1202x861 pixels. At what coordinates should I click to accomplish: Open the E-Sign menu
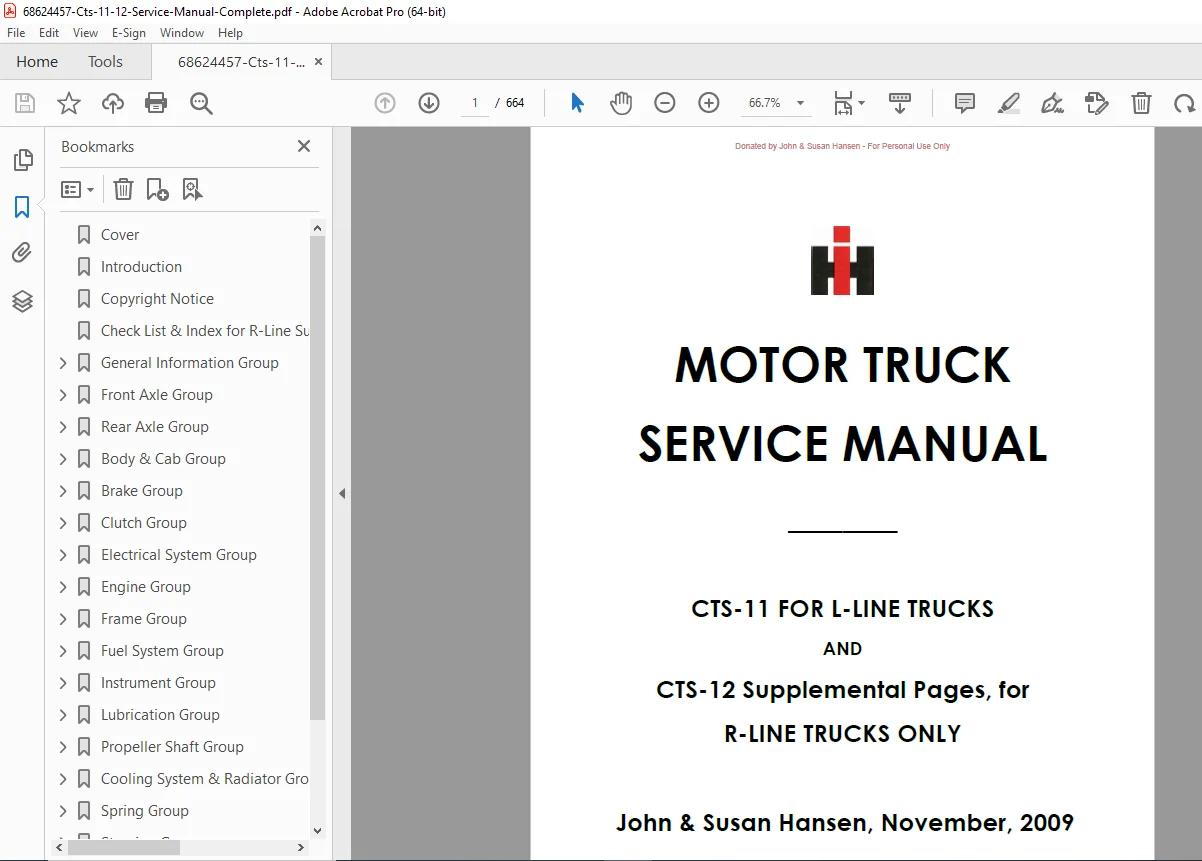click(129, 33)
